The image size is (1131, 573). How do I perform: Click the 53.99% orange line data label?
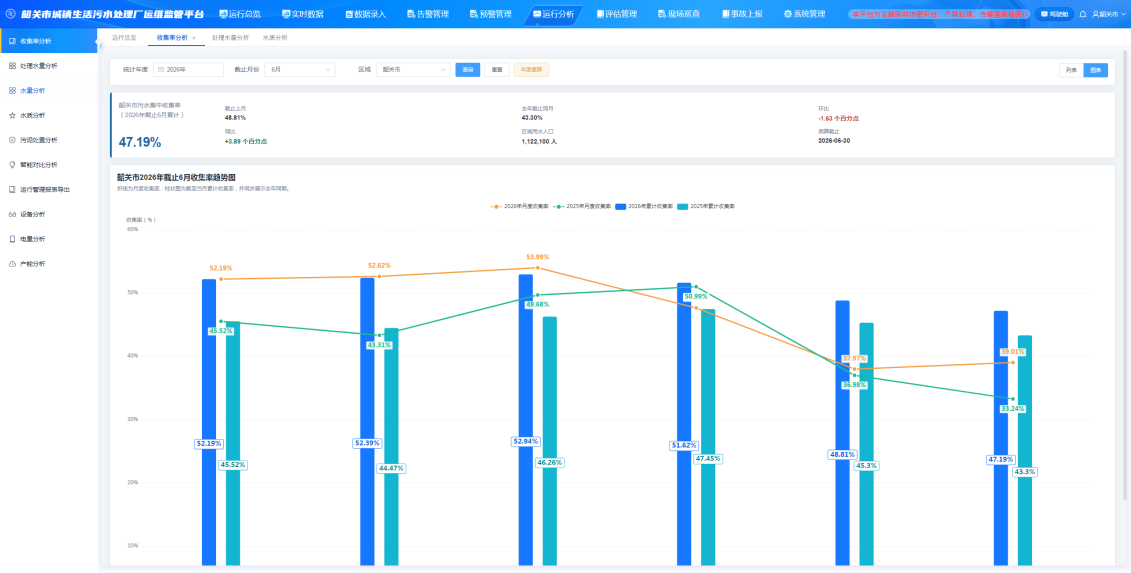538,257
